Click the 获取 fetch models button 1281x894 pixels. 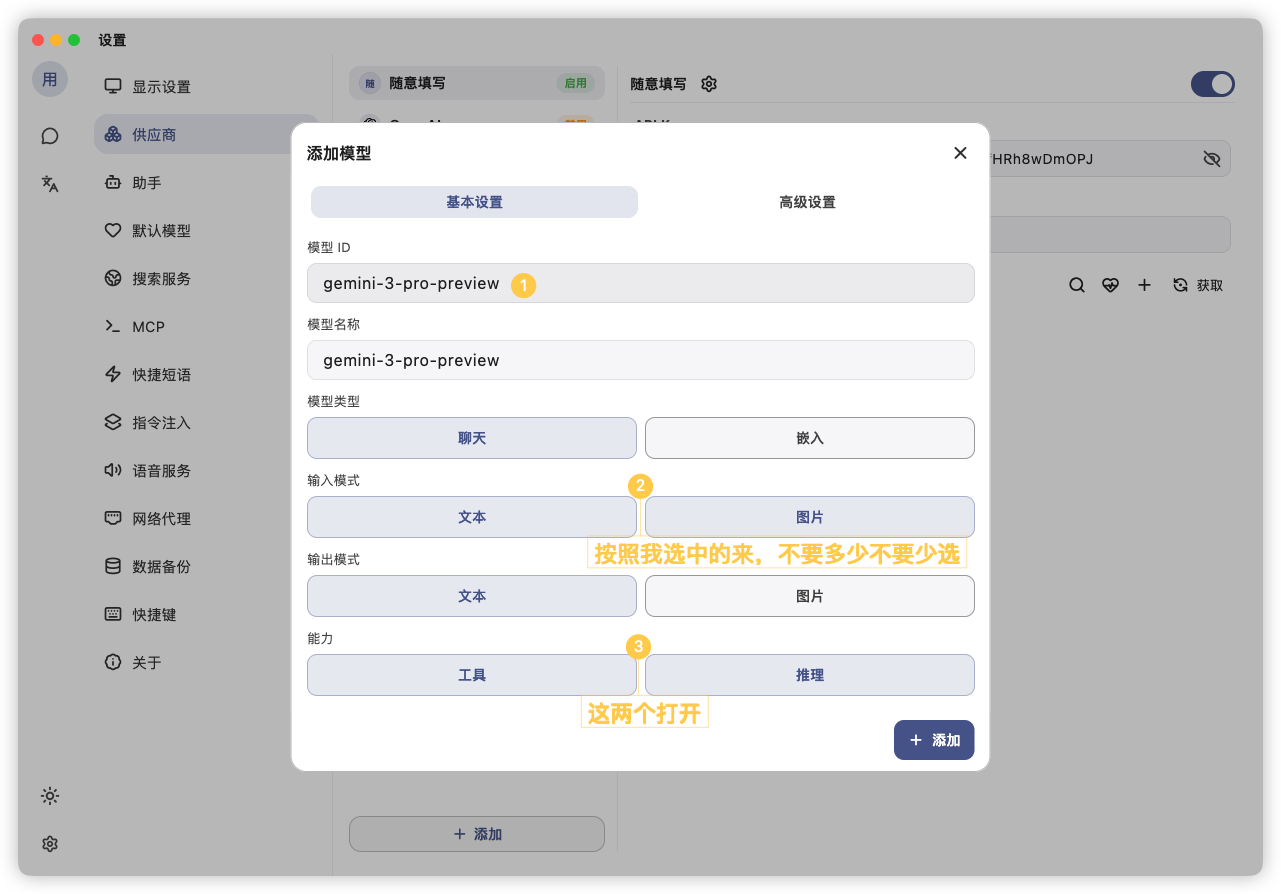tap(1188, 285)
